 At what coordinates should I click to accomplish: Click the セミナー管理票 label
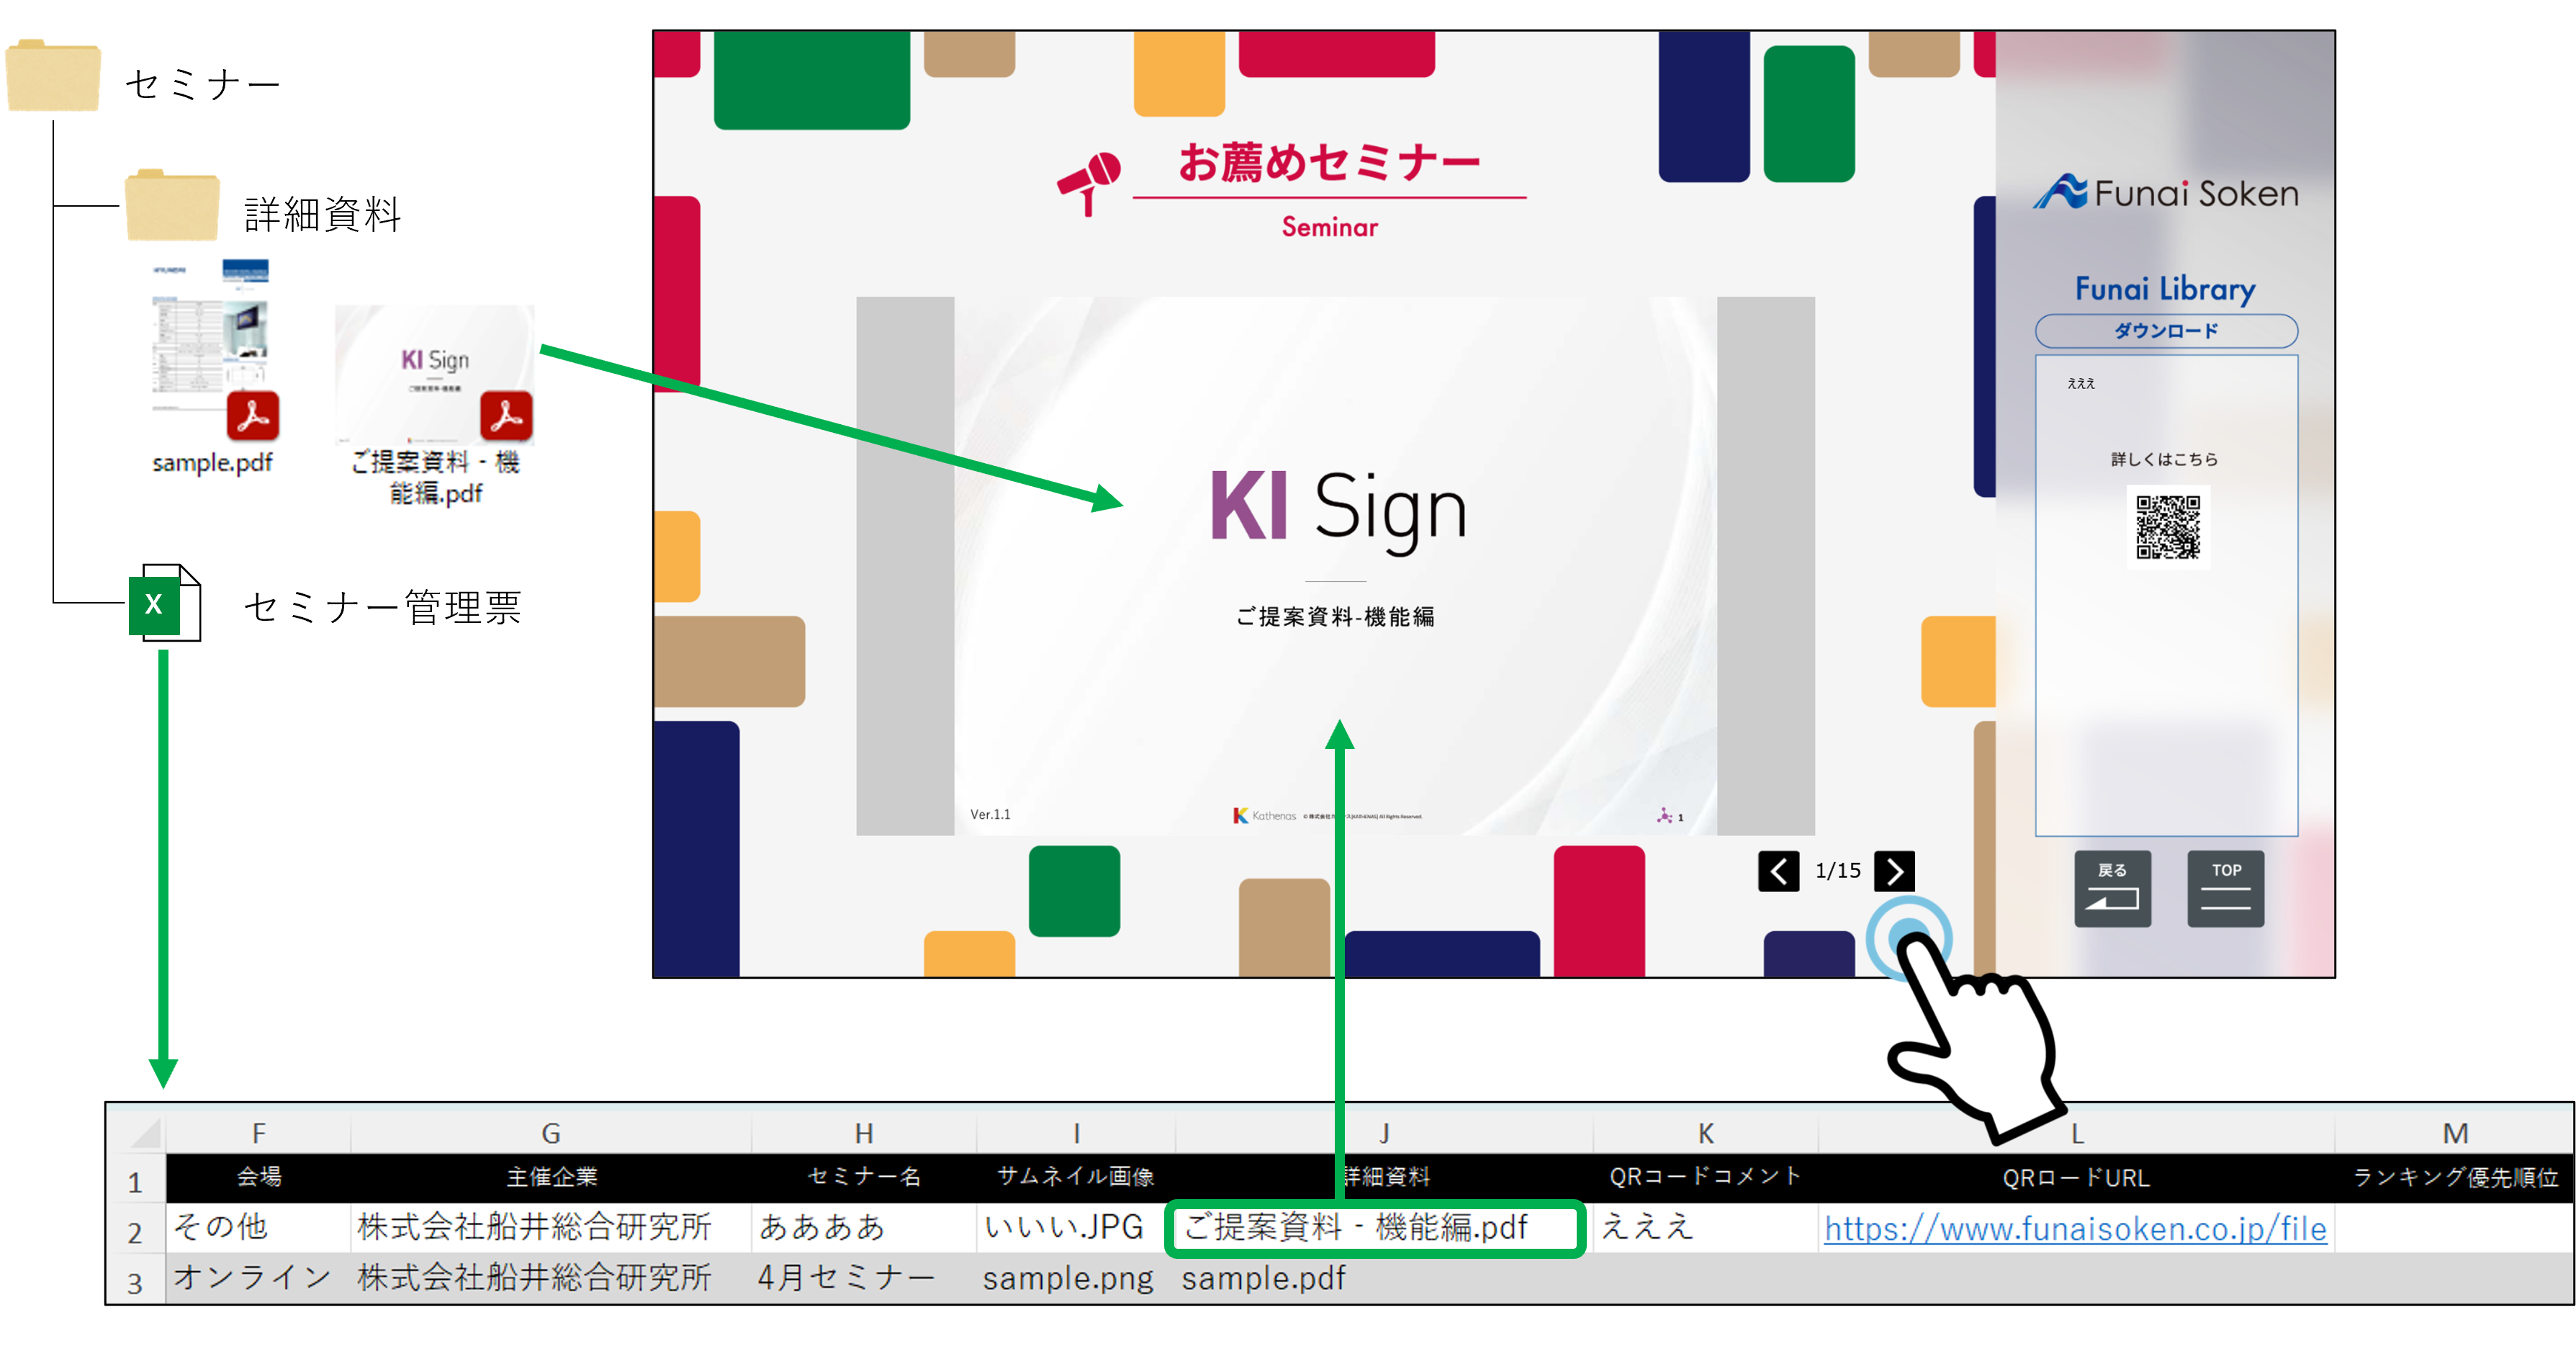pyautogui.click(x=383, y=607)
